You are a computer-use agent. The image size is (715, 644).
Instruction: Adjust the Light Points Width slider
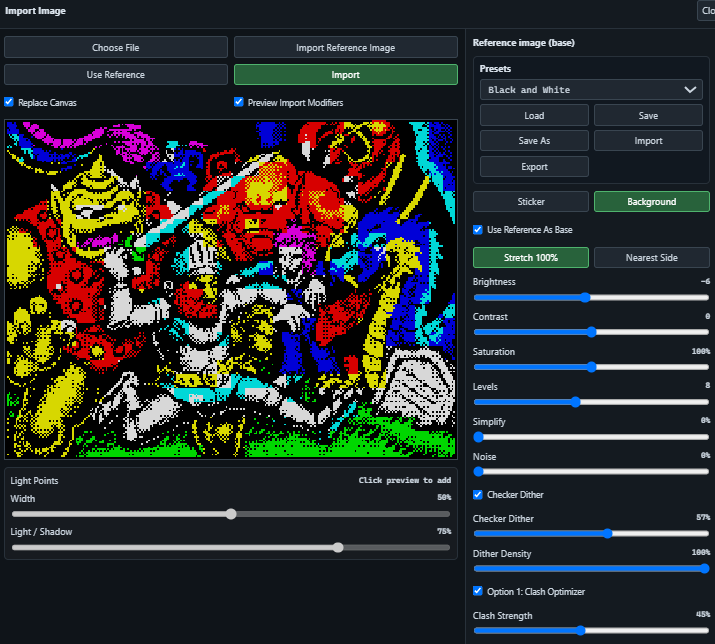coord(231,514)
